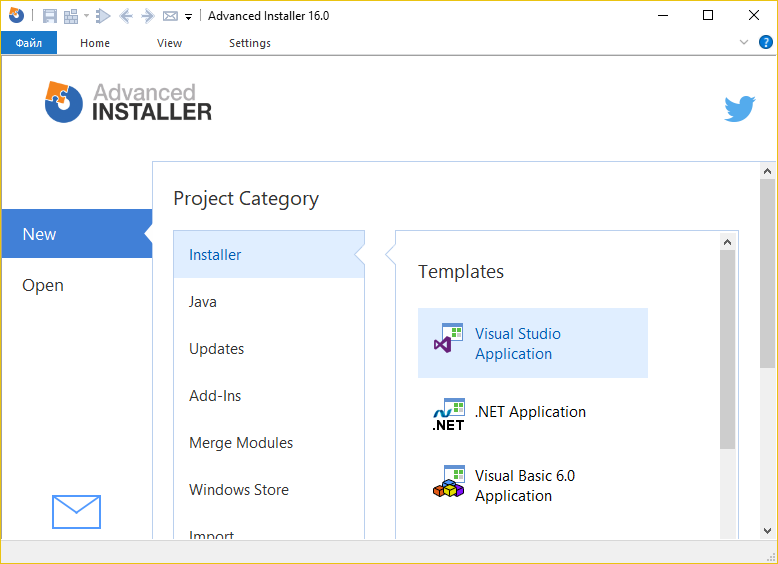778x564 pixels.
Task: Click the .NET Application template icon
Action: [449, 414]
